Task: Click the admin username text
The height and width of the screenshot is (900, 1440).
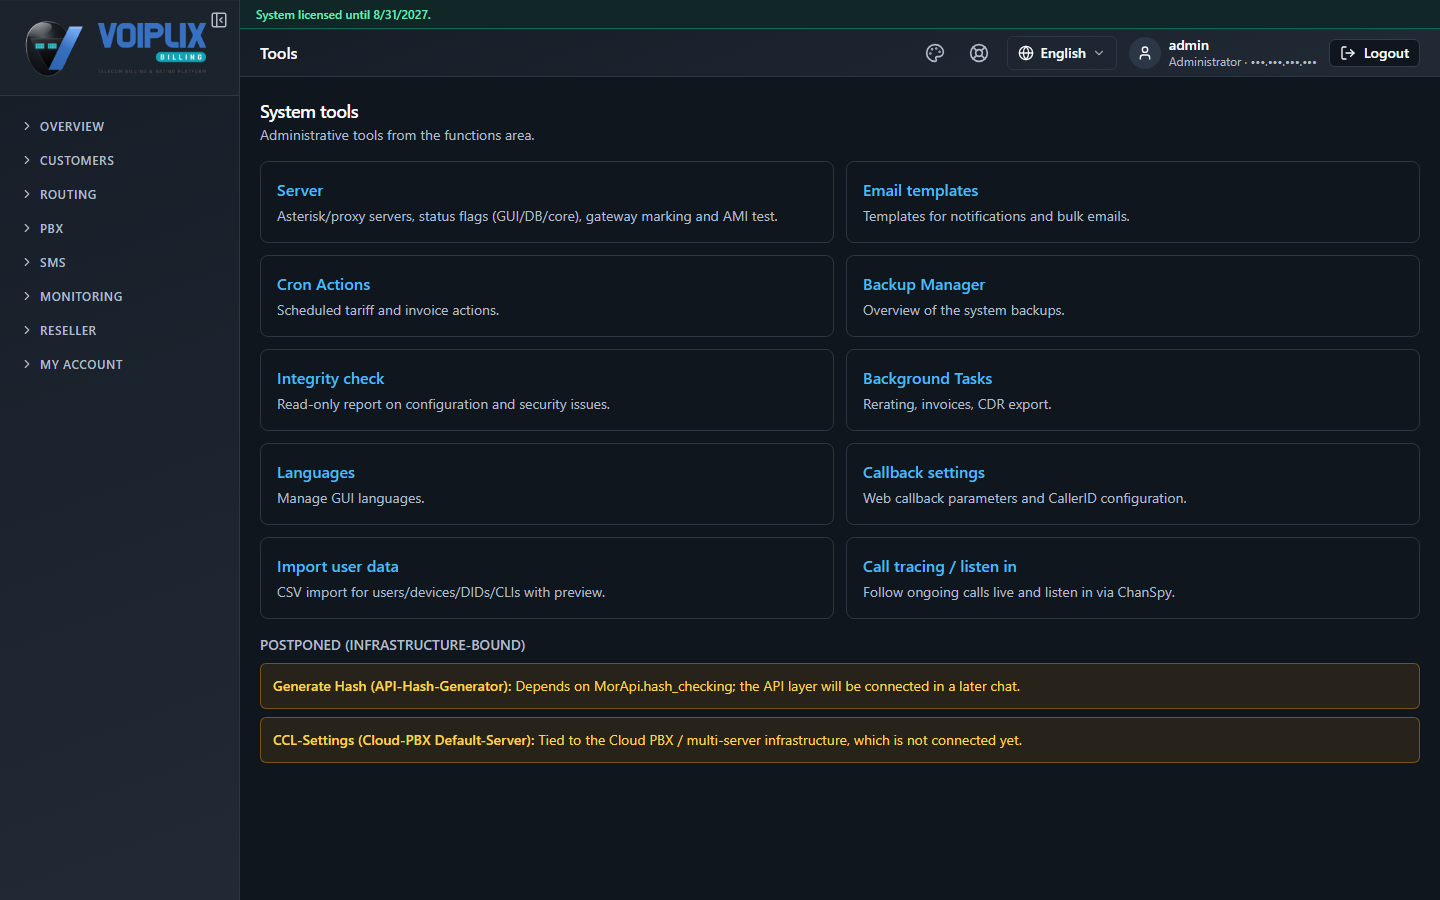Action: (x=1189, y=45)
